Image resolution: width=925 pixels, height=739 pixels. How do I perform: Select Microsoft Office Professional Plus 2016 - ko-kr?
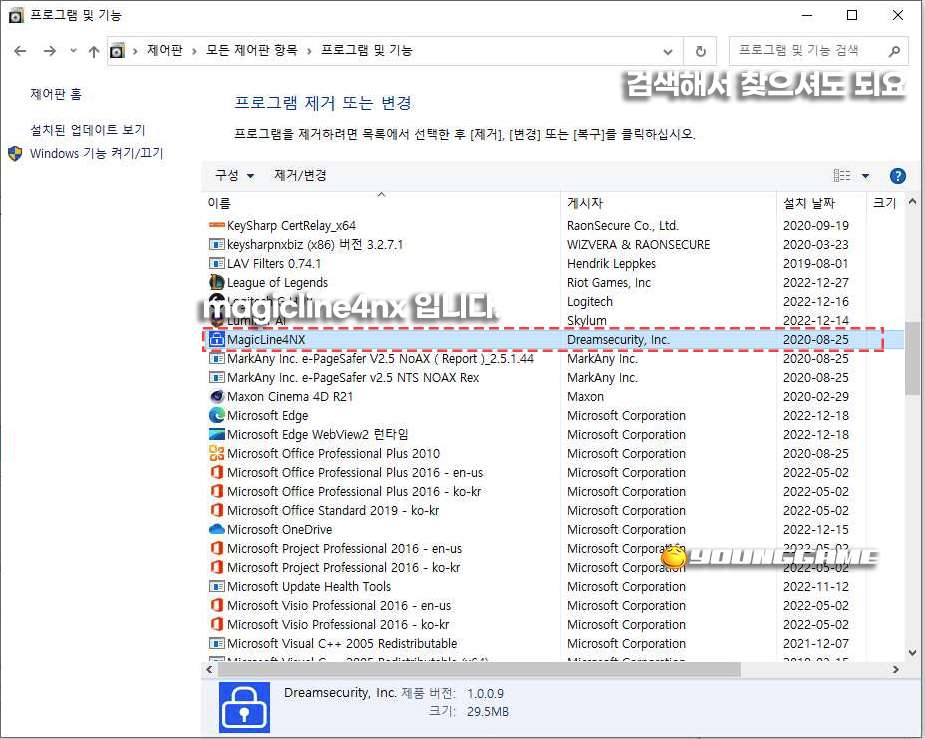354,491
